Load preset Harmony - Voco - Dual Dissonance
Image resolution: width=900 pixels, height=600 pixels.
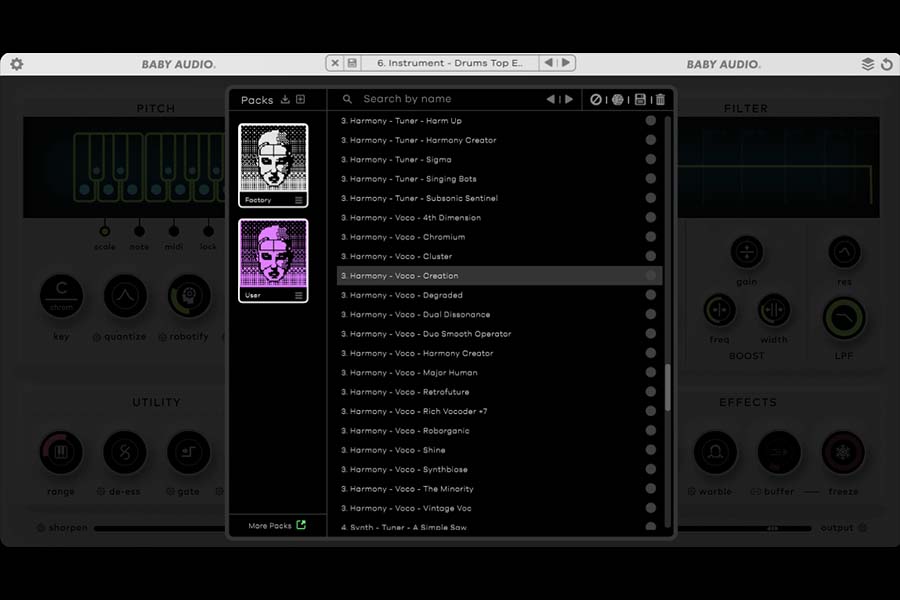[499, 315]
